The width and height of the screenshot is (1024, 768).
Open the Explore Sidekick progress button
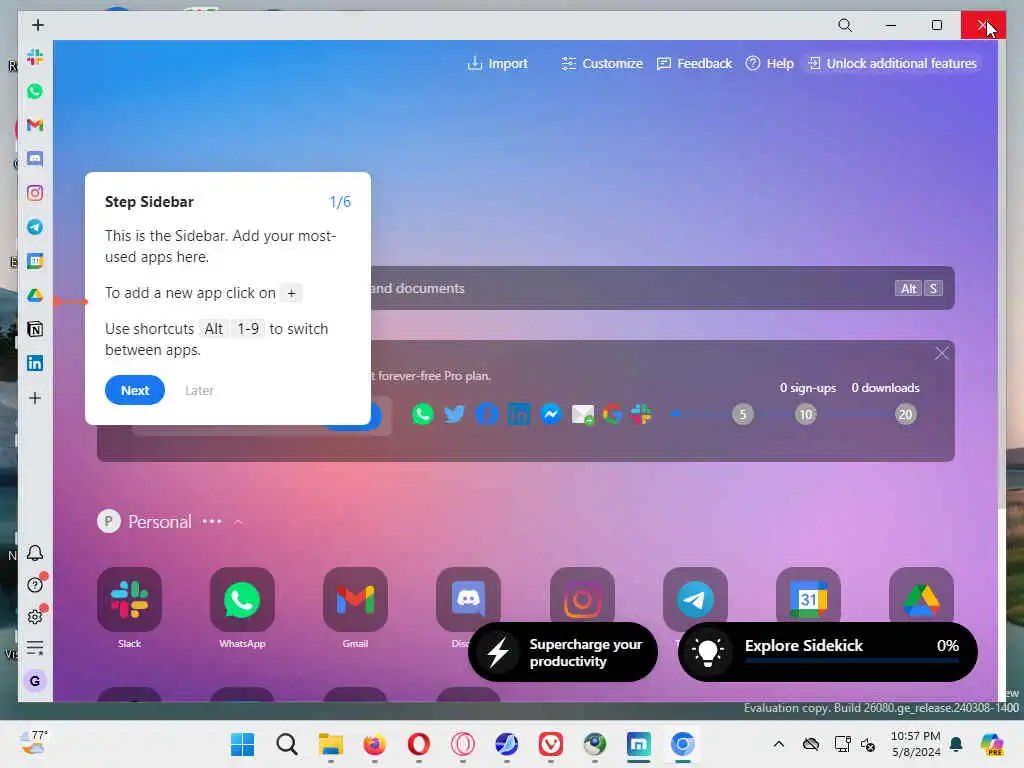pyautogui.click(x=827, y=652)
